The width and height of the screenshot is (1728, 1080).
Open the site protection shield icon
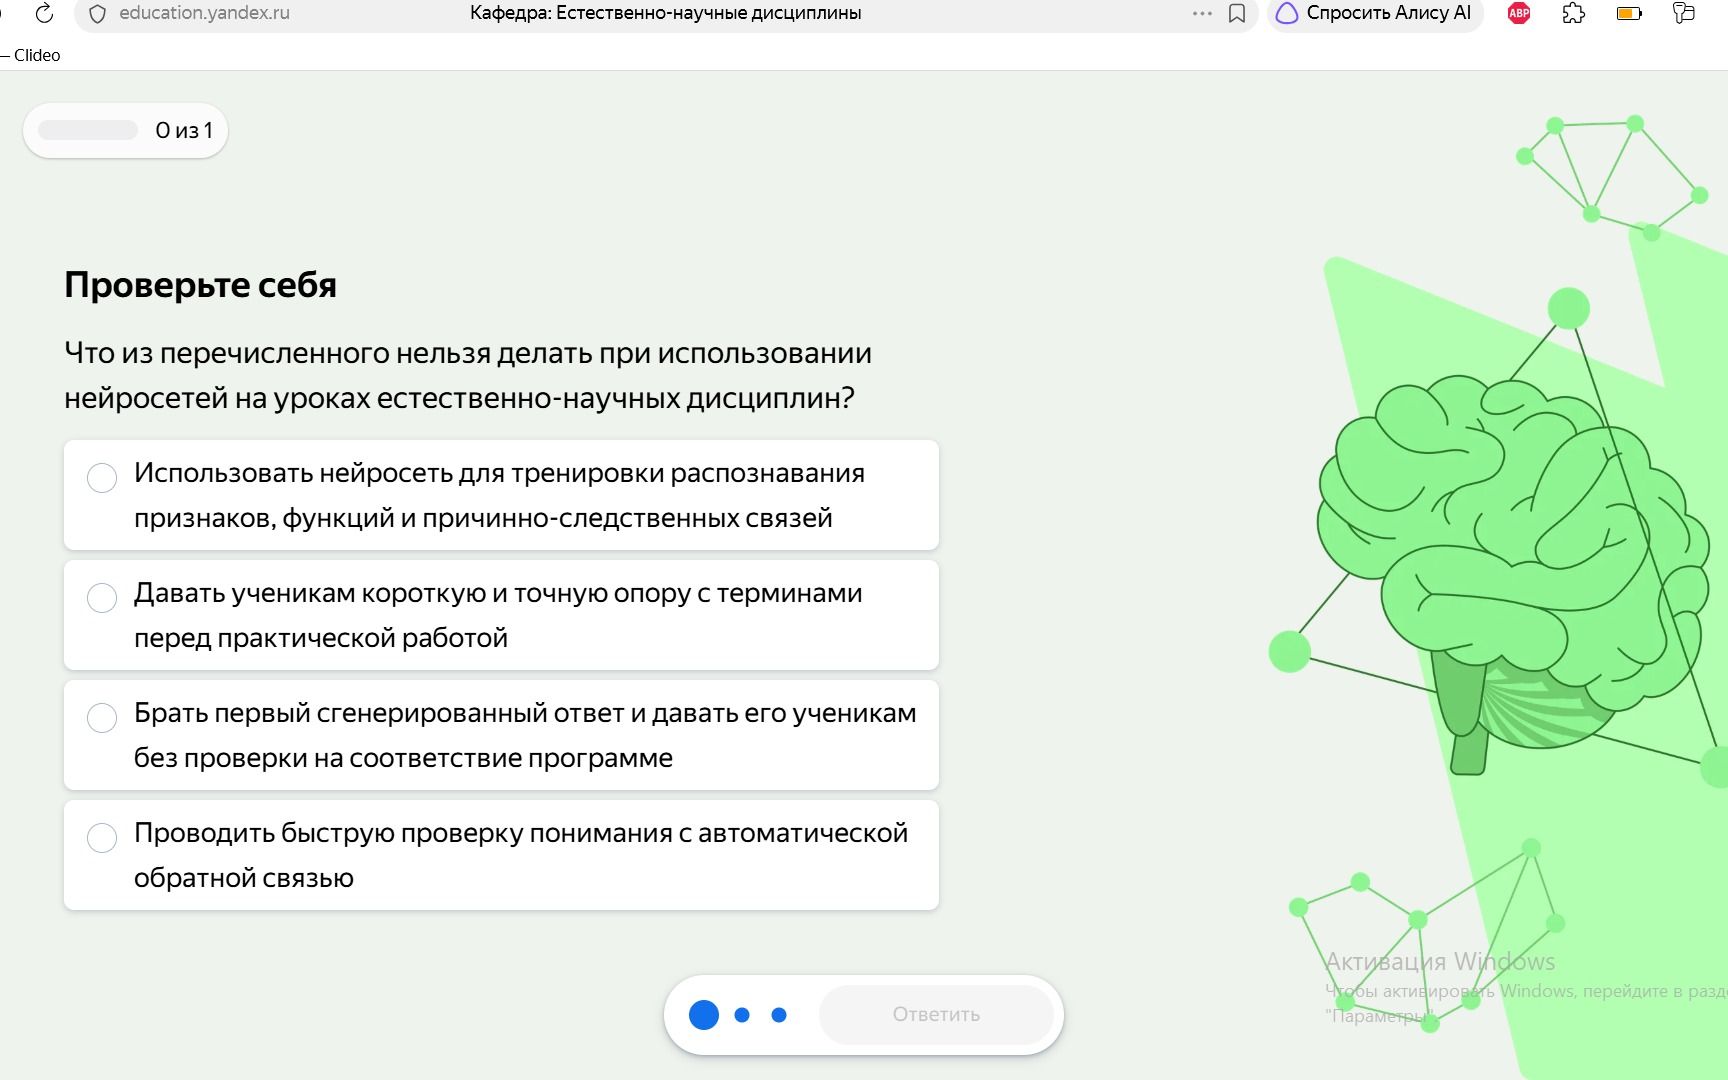[98, 14]
